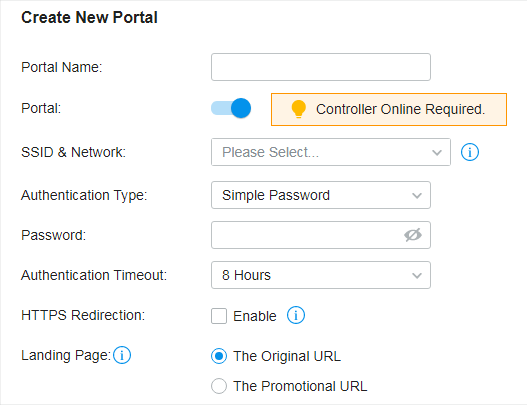Click the Enable label for HTTPS Redirection
The width and height of the screenshot is (527, 405).
(x=255, y=316)
